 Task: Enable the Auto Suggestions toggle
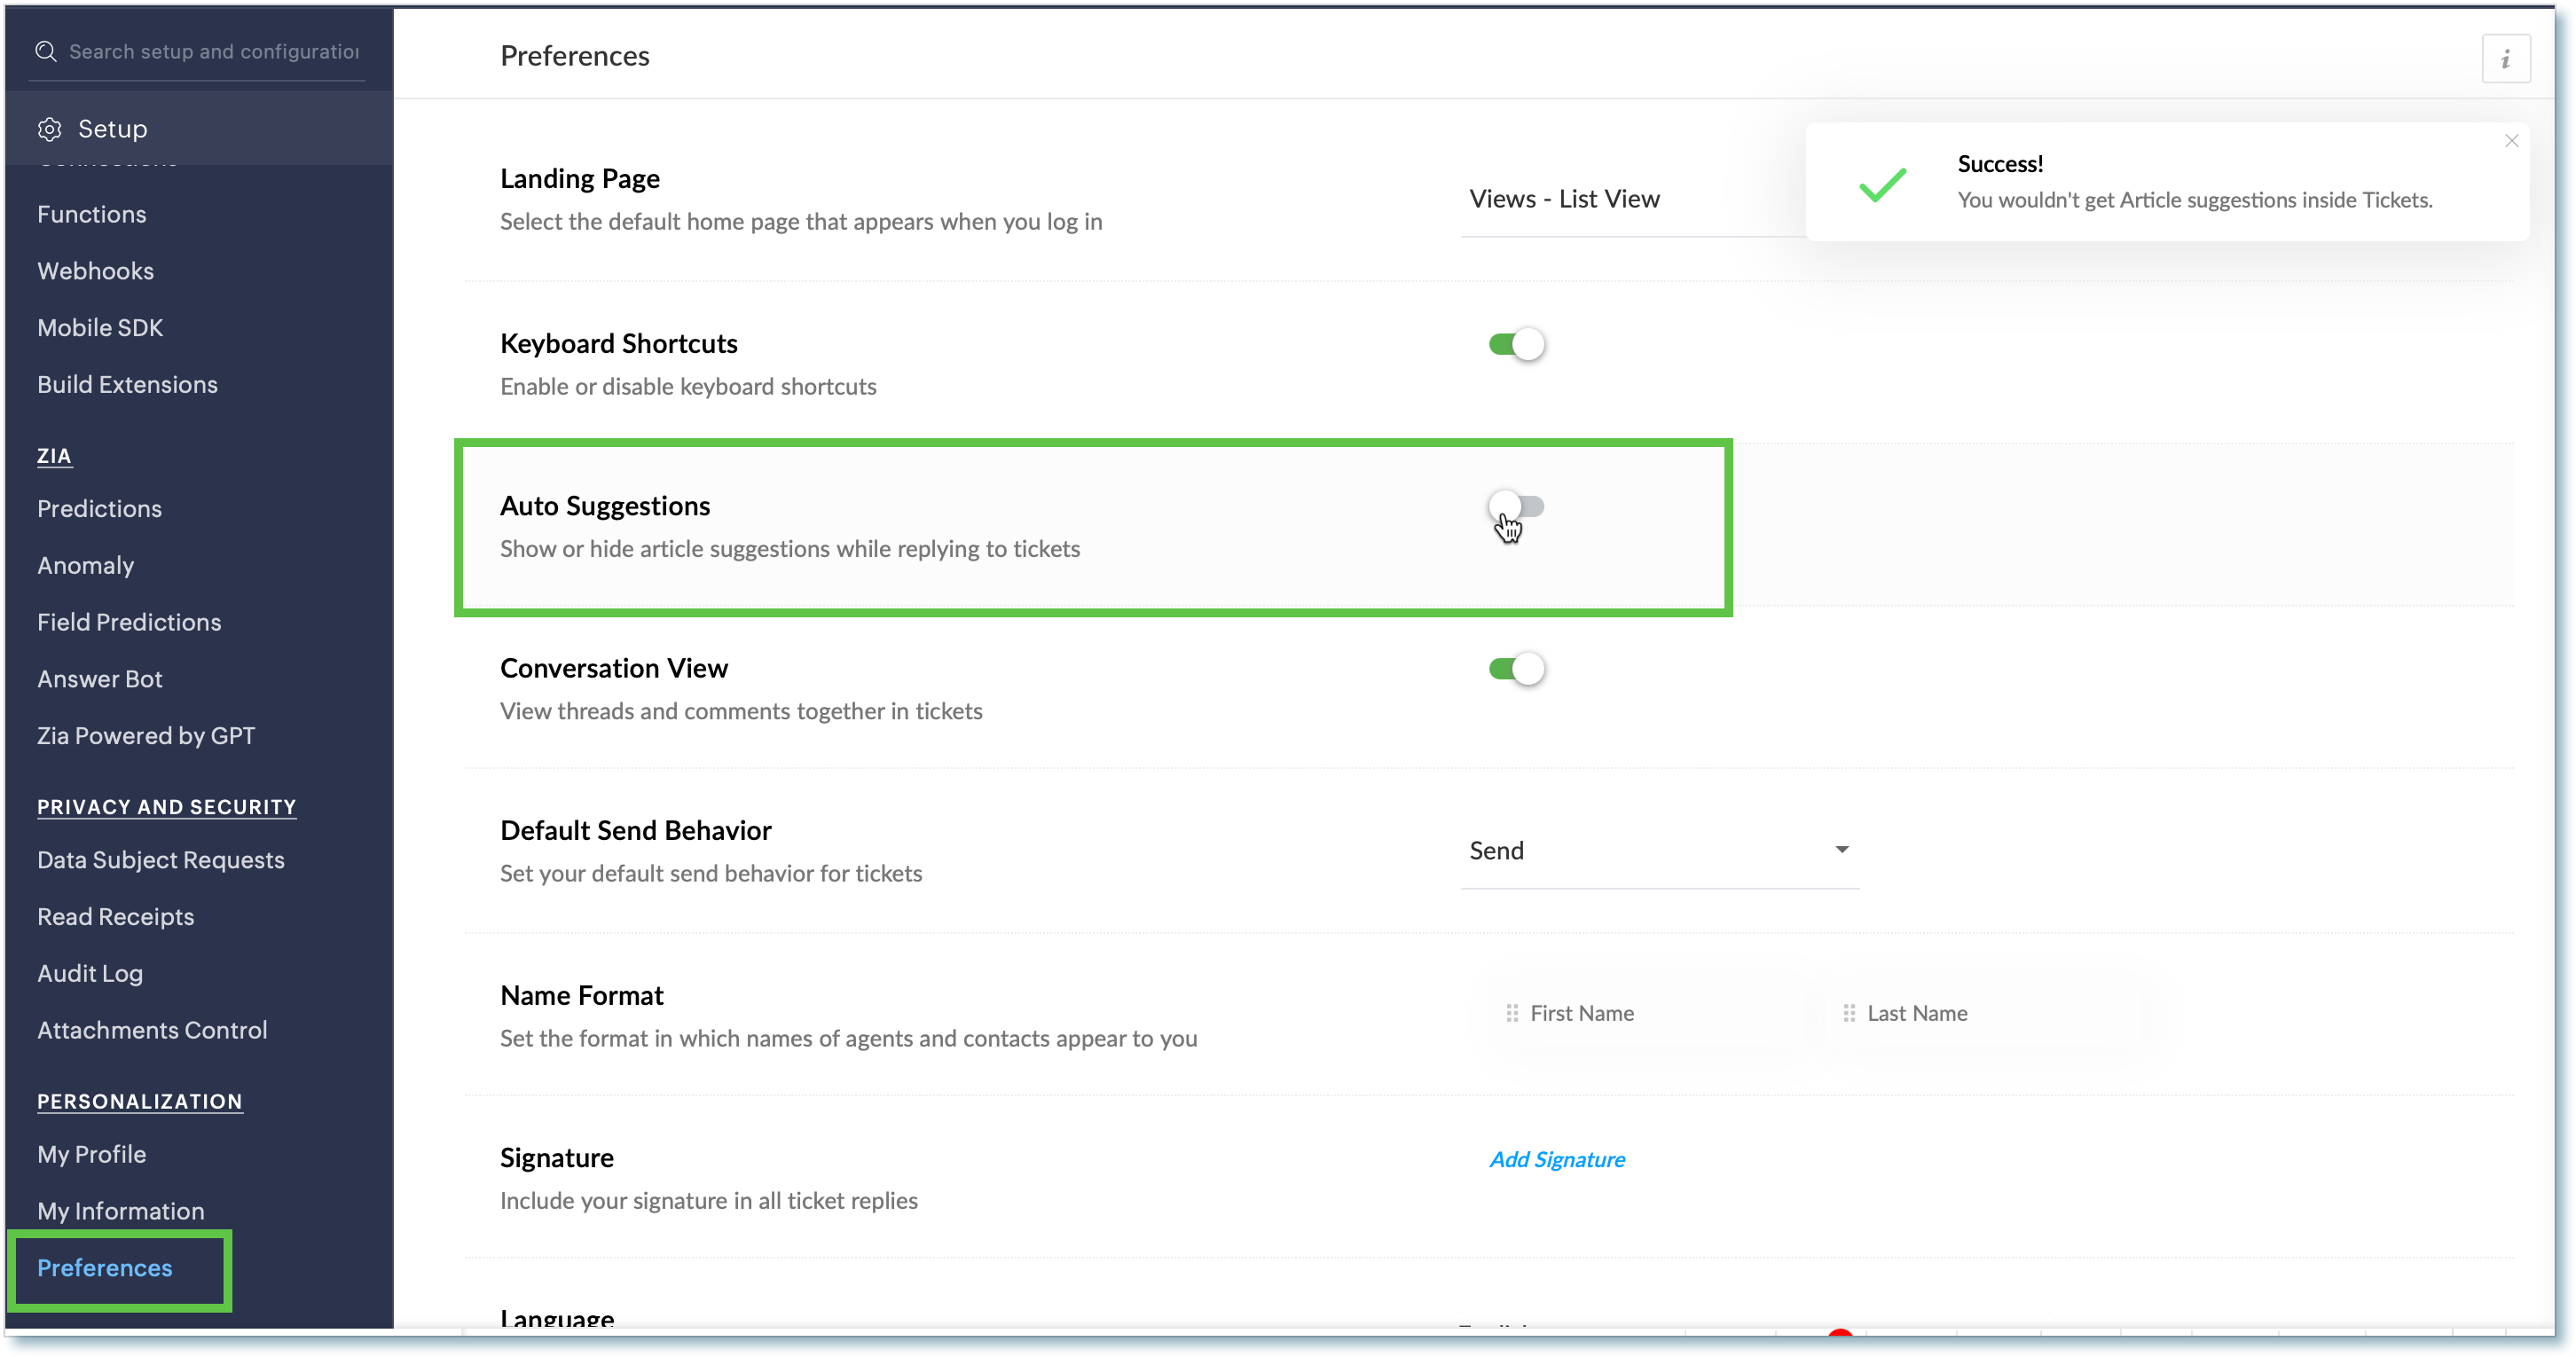click(x=1516, y=507)
